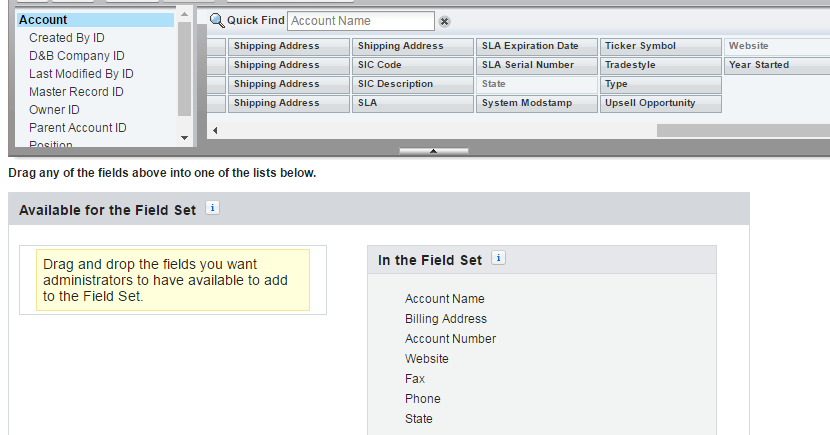Click the SIC Code field tile

(x=413, y=66)
